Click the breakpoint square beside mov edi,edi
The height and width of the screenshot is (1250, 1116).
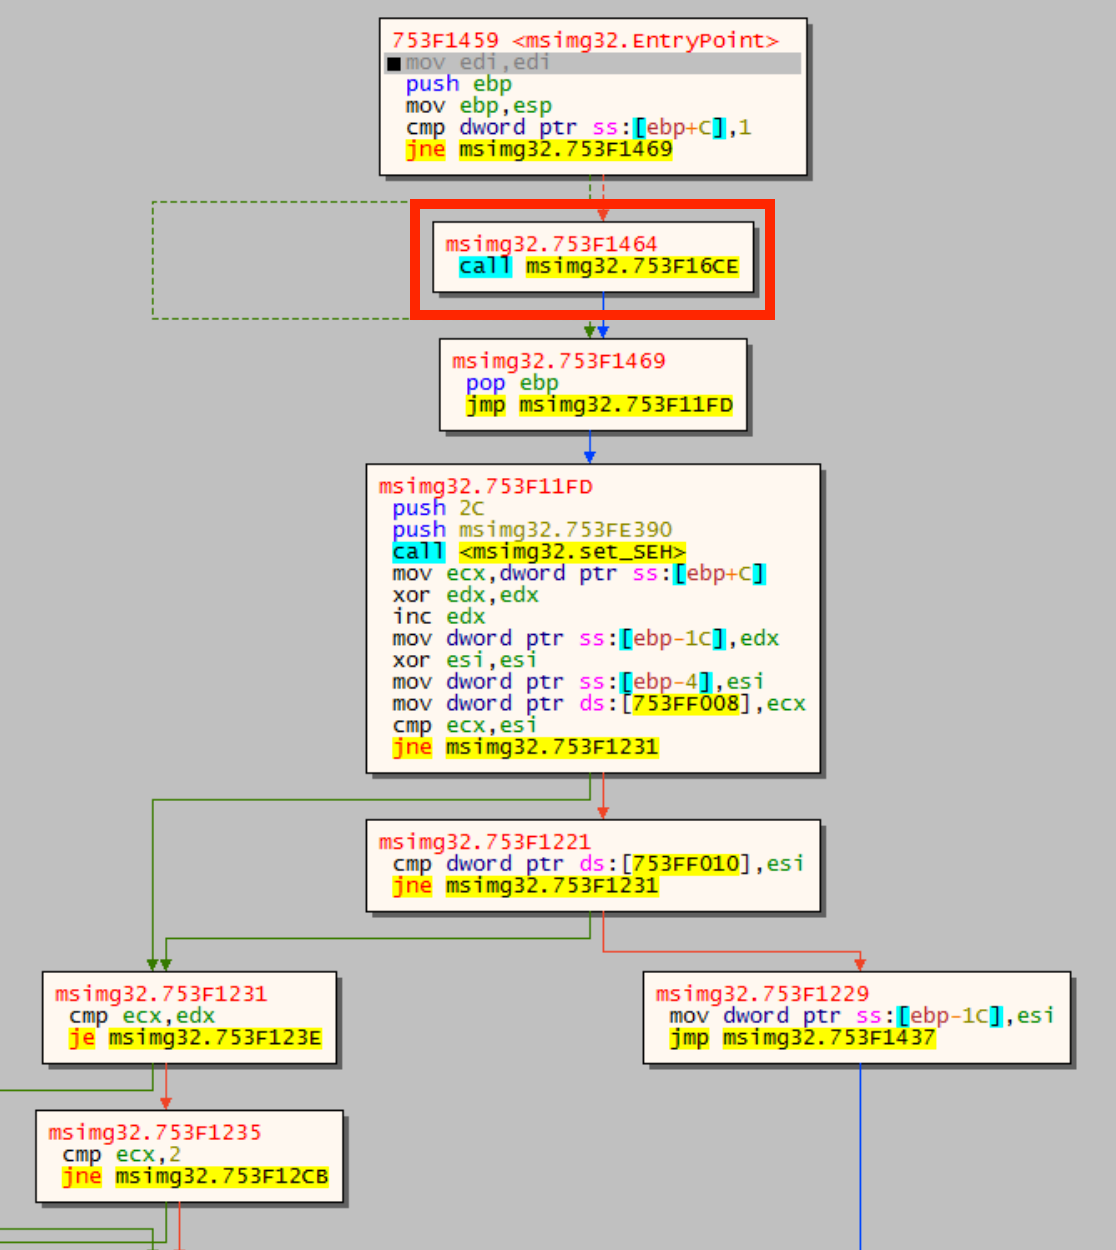[394, 63]
